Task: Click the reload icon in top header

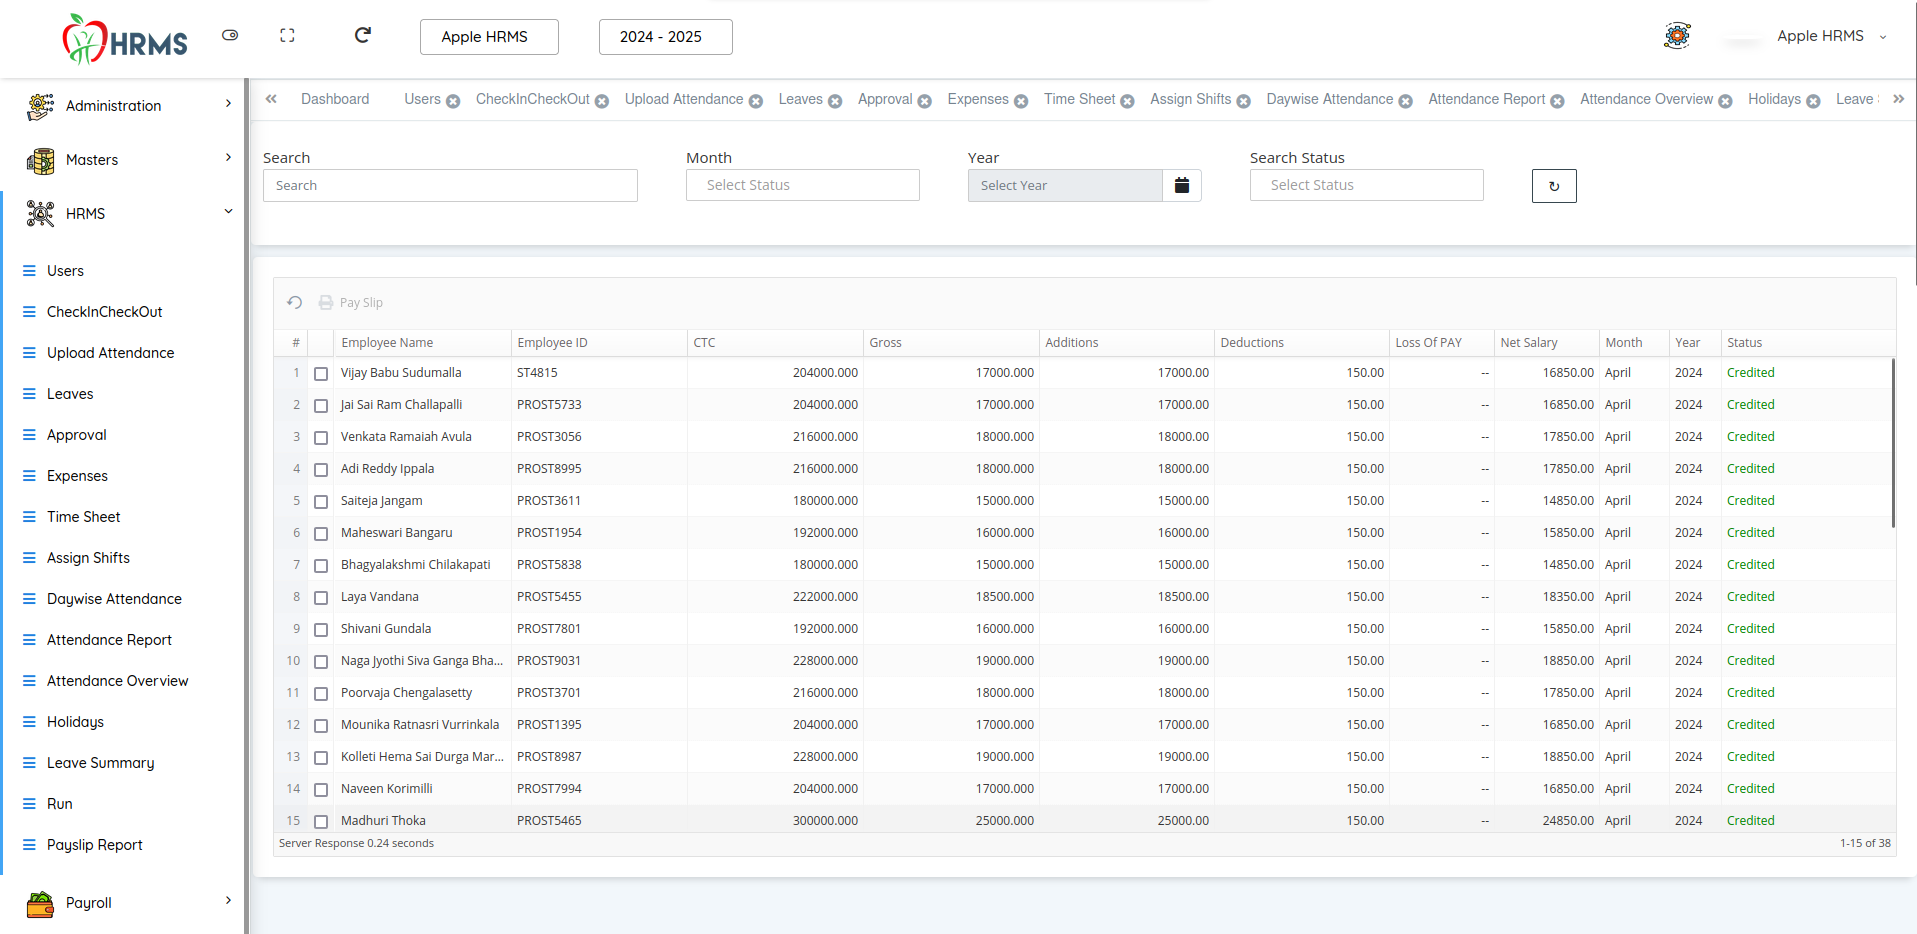Action: tap(363, 35)
